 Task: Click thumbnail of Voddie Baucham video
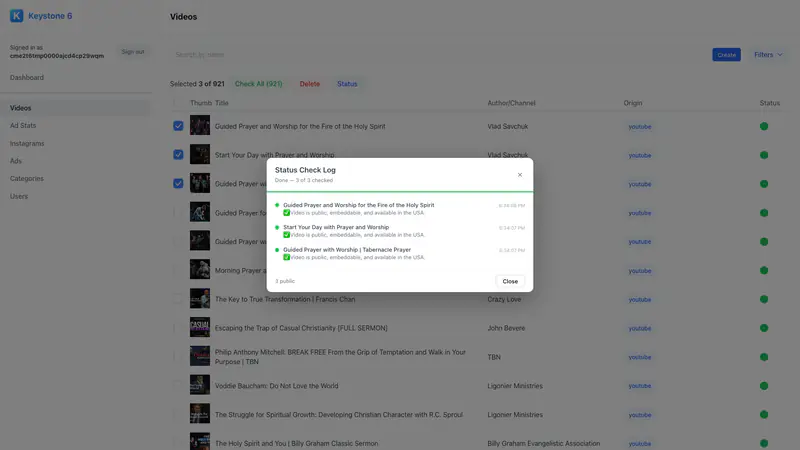point(200,385)
